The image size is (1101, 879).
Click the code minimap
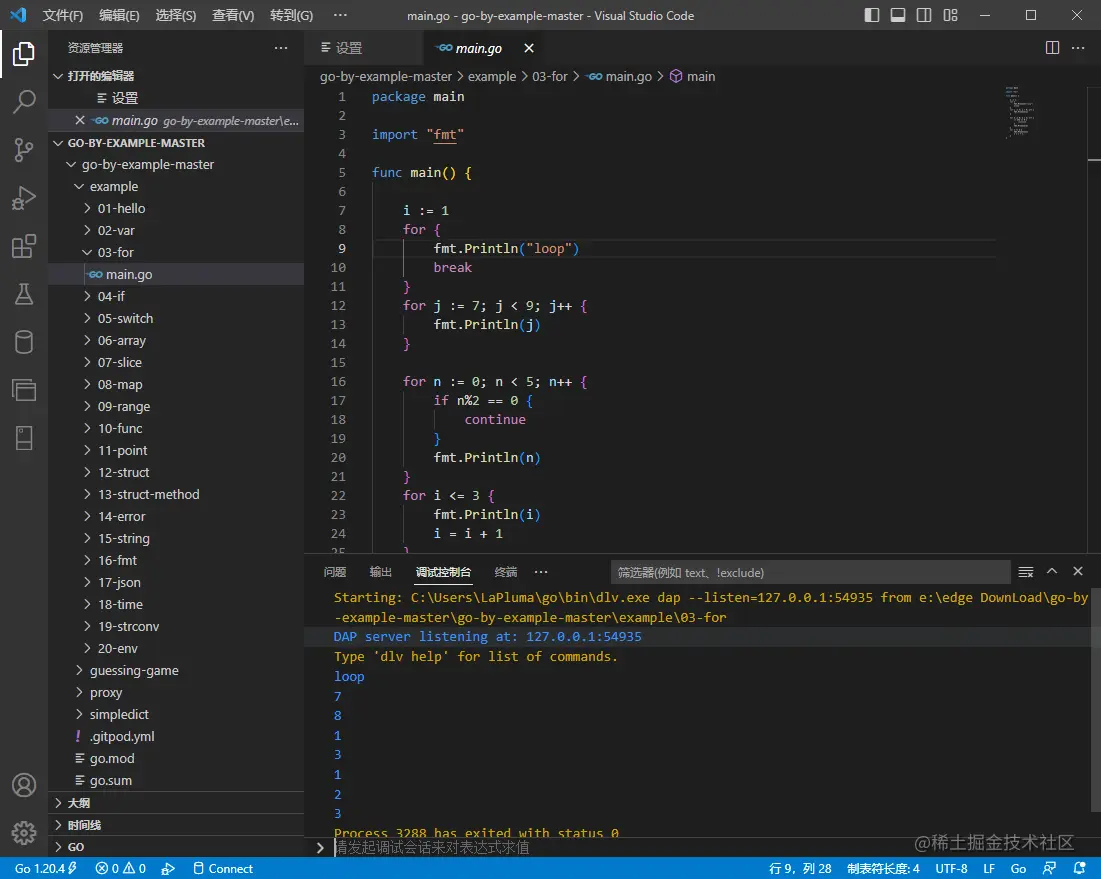click(1018, 112)
